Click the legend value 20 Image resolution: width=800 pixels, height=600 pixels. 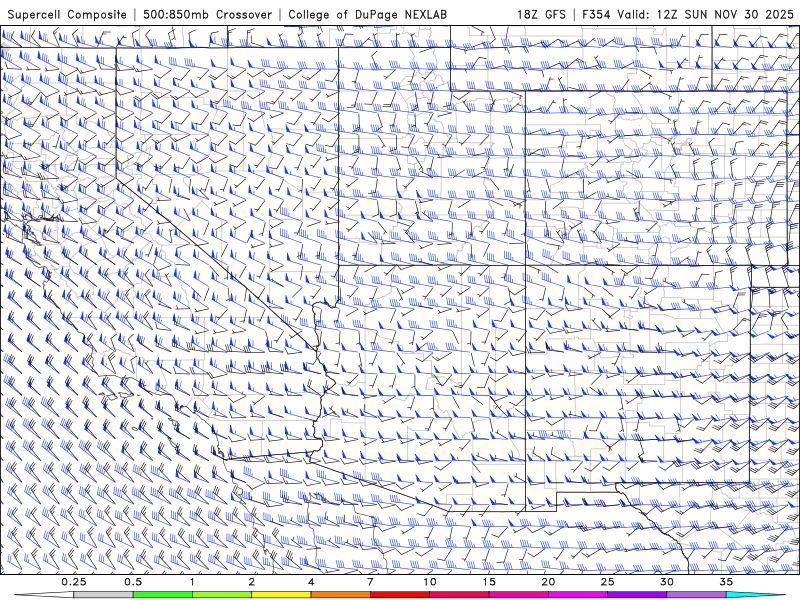[x=548, y=582]
